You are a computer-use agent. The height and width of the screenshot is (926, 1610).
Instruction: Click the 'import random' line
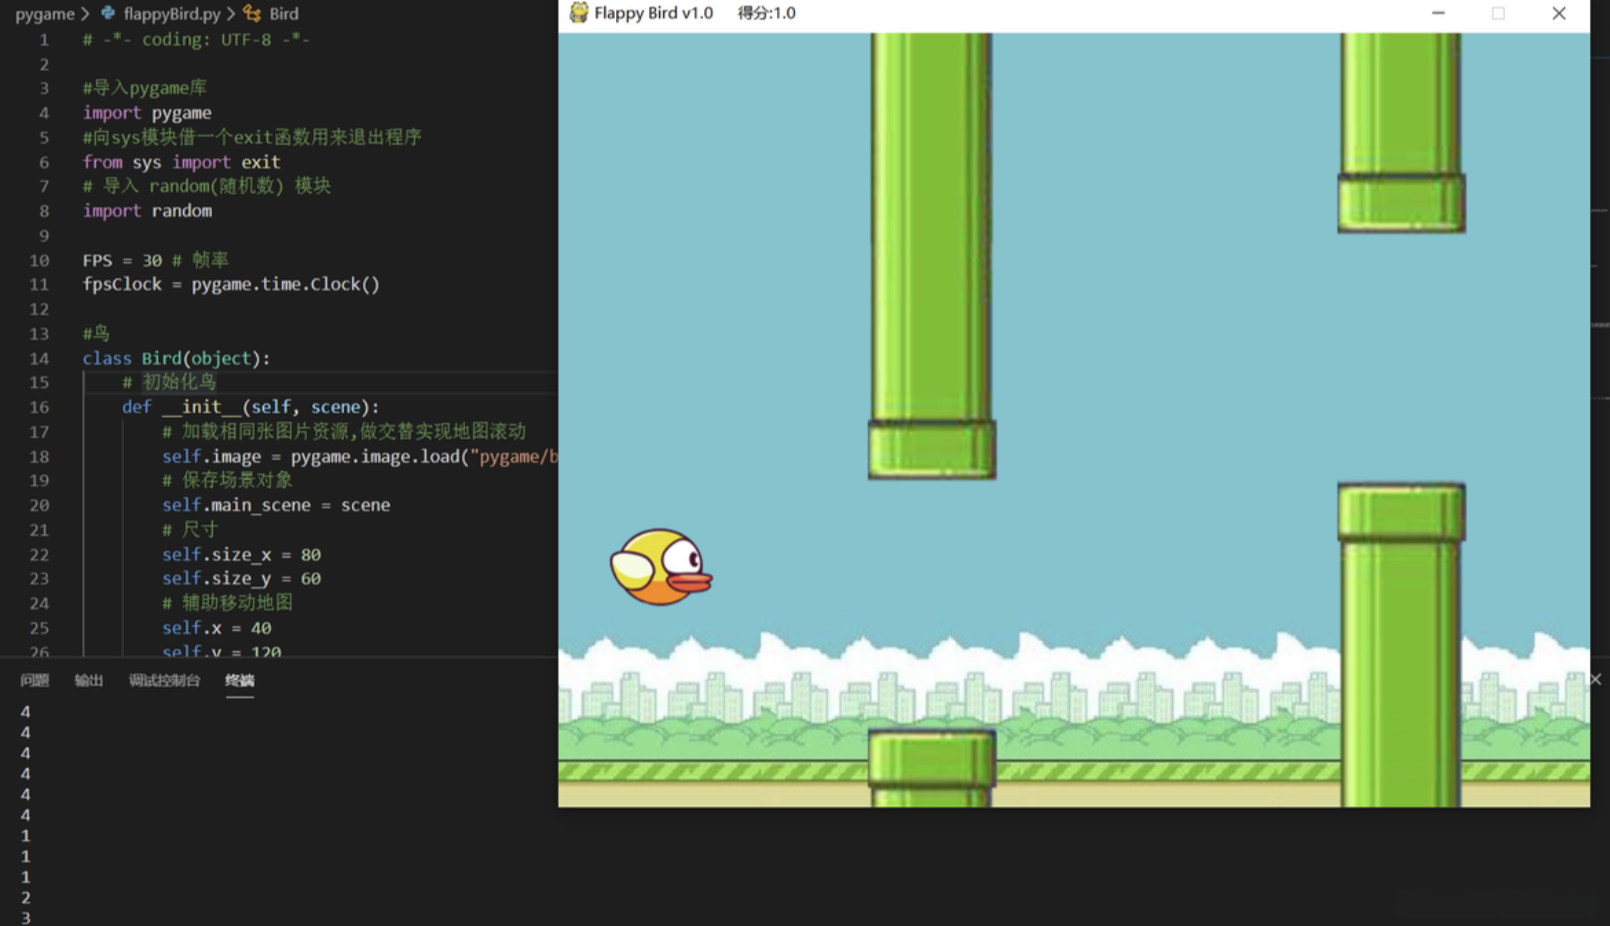pos(147,211)
